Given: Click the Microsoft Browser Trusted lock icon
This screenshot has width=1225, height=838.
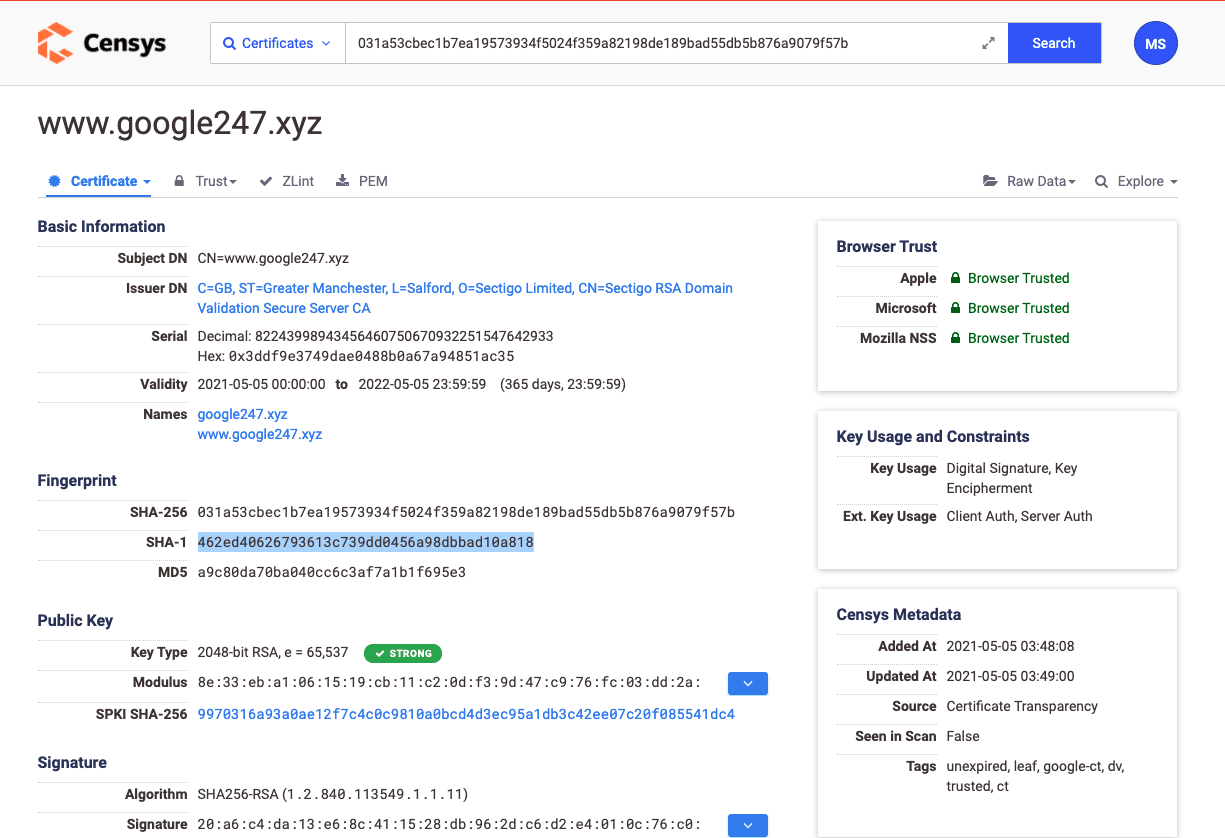Looking at the screenshot, I should click(x=955, y=308).
